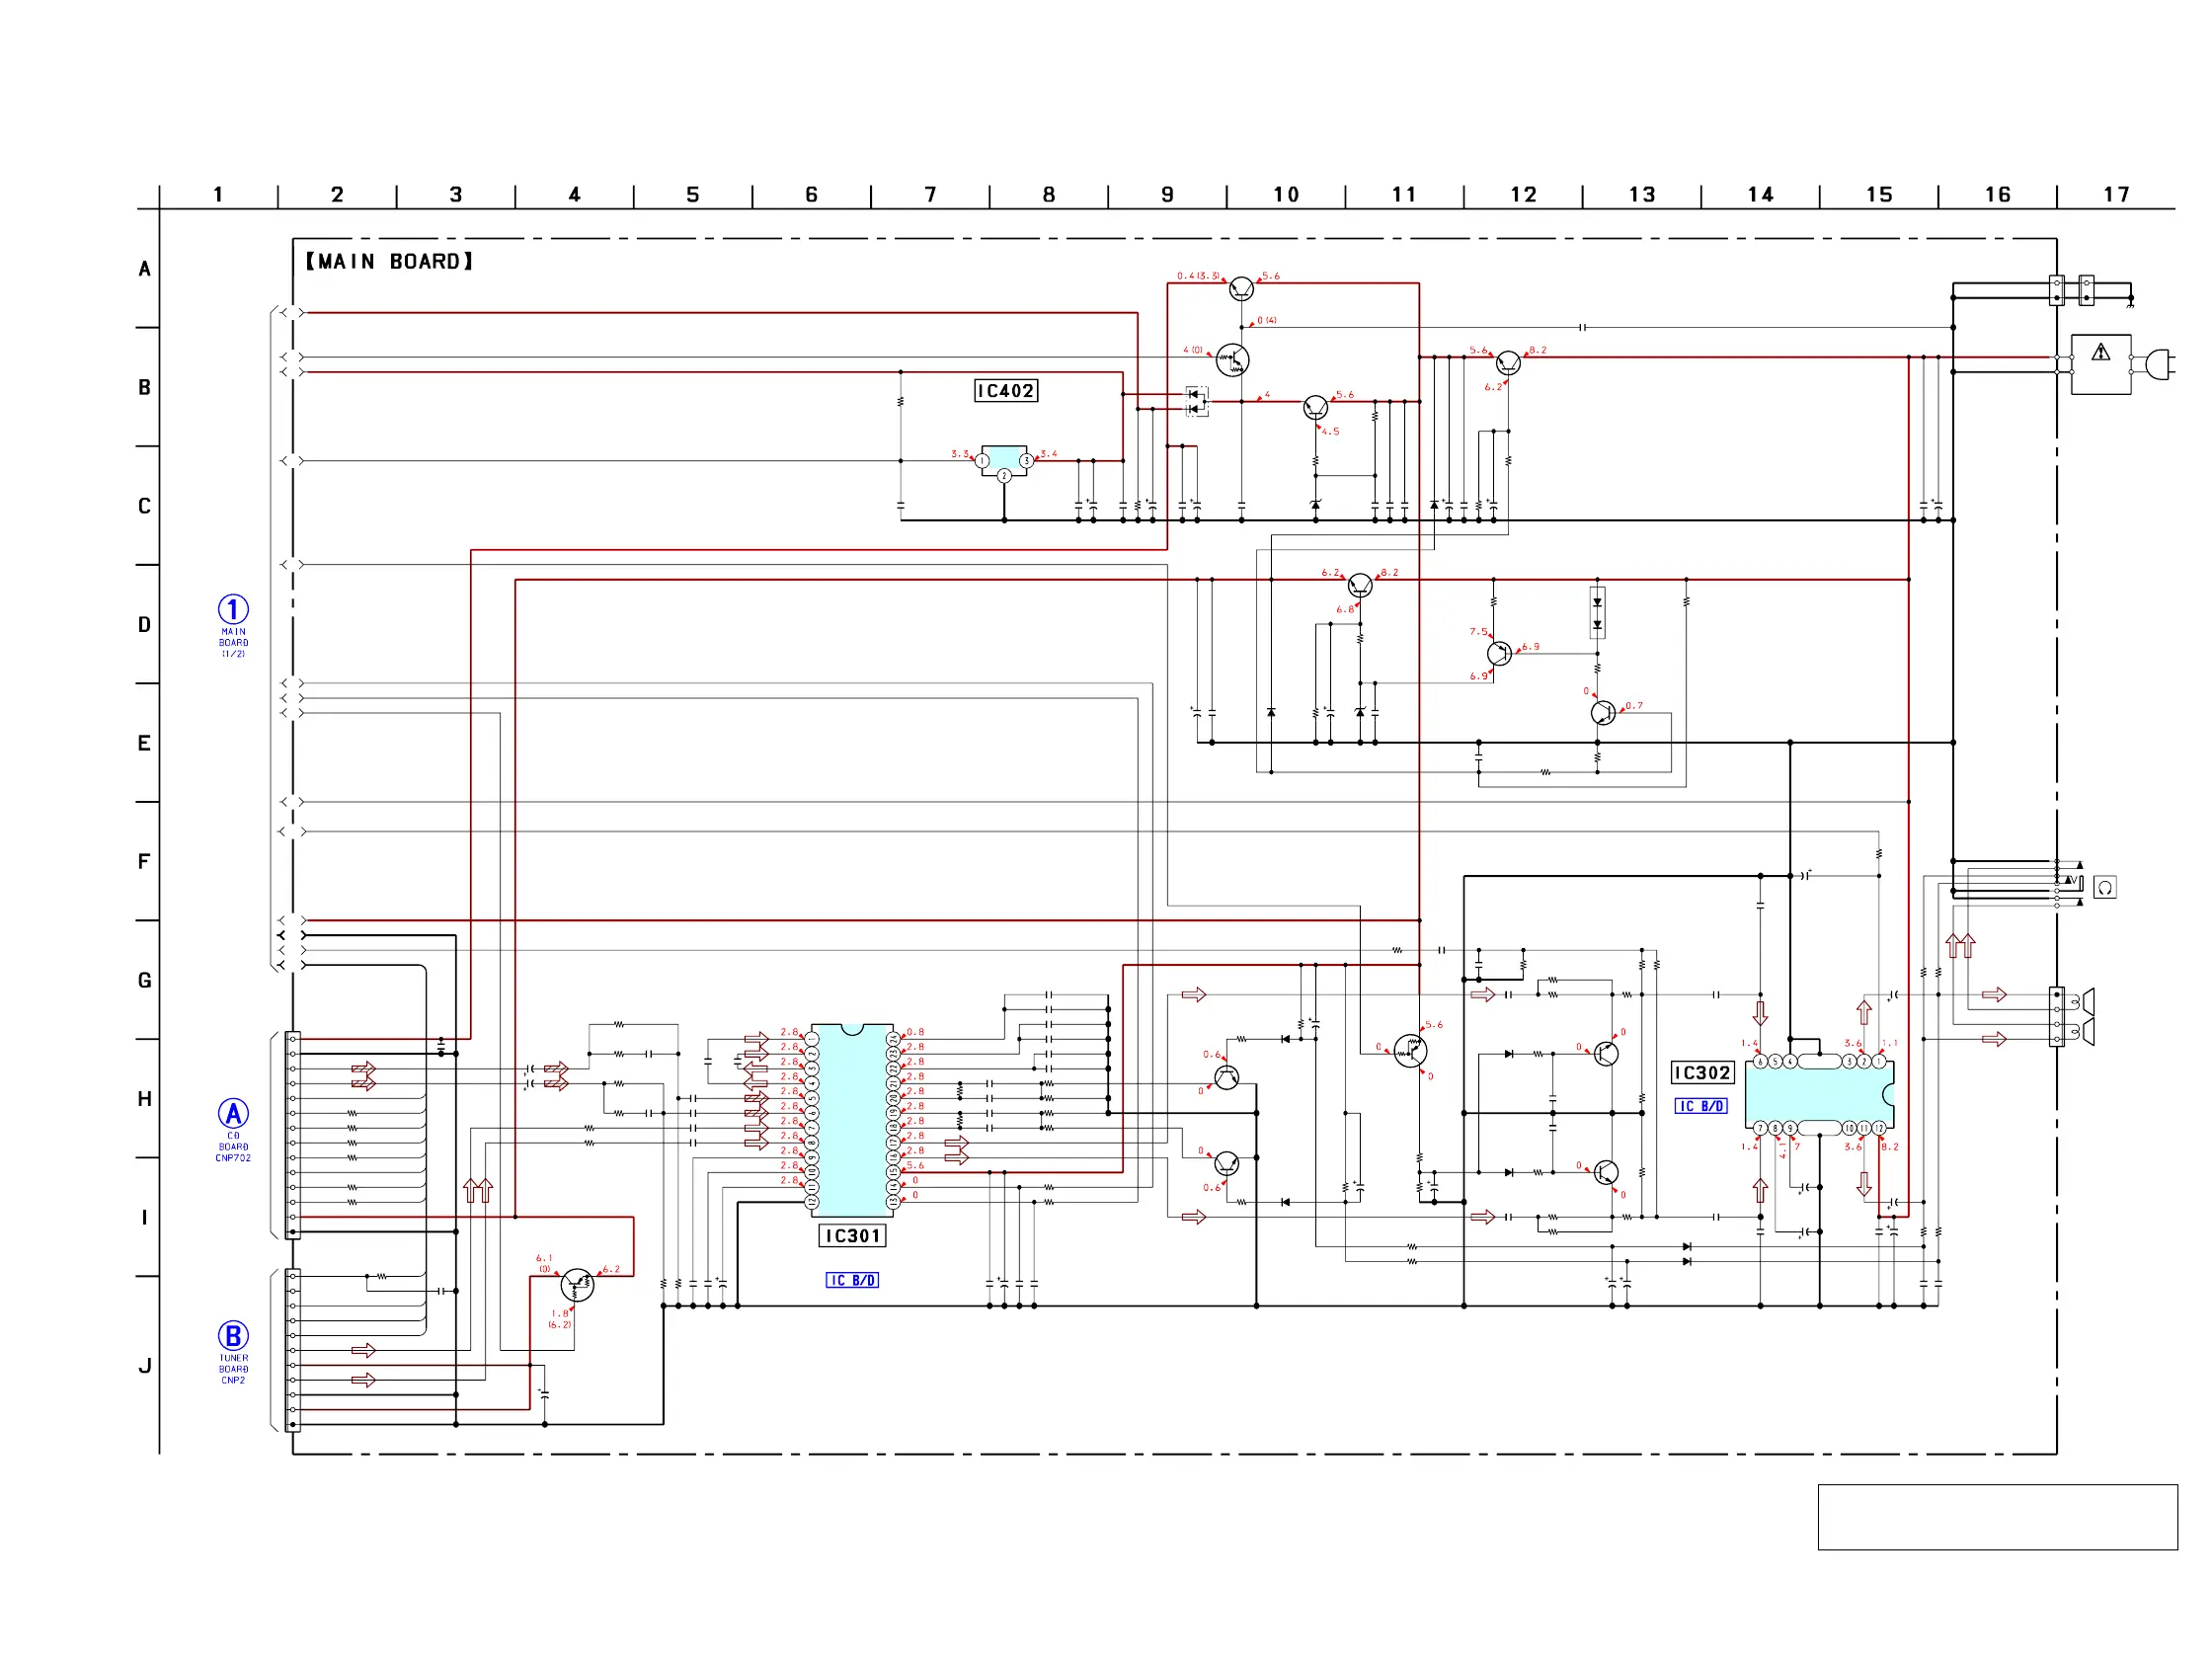Click the circled A CD board marker
This screenshot has width=2212, height=1663.
click(233, 1114)
